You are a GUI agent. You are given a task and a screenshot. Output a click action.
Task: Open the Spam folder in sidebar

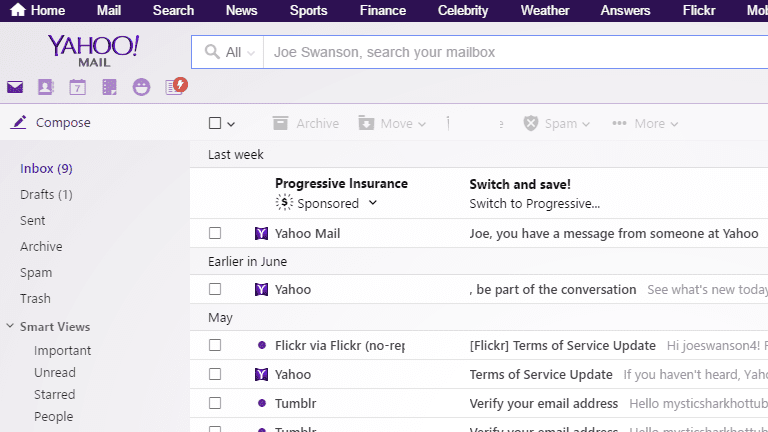point(36,273)
